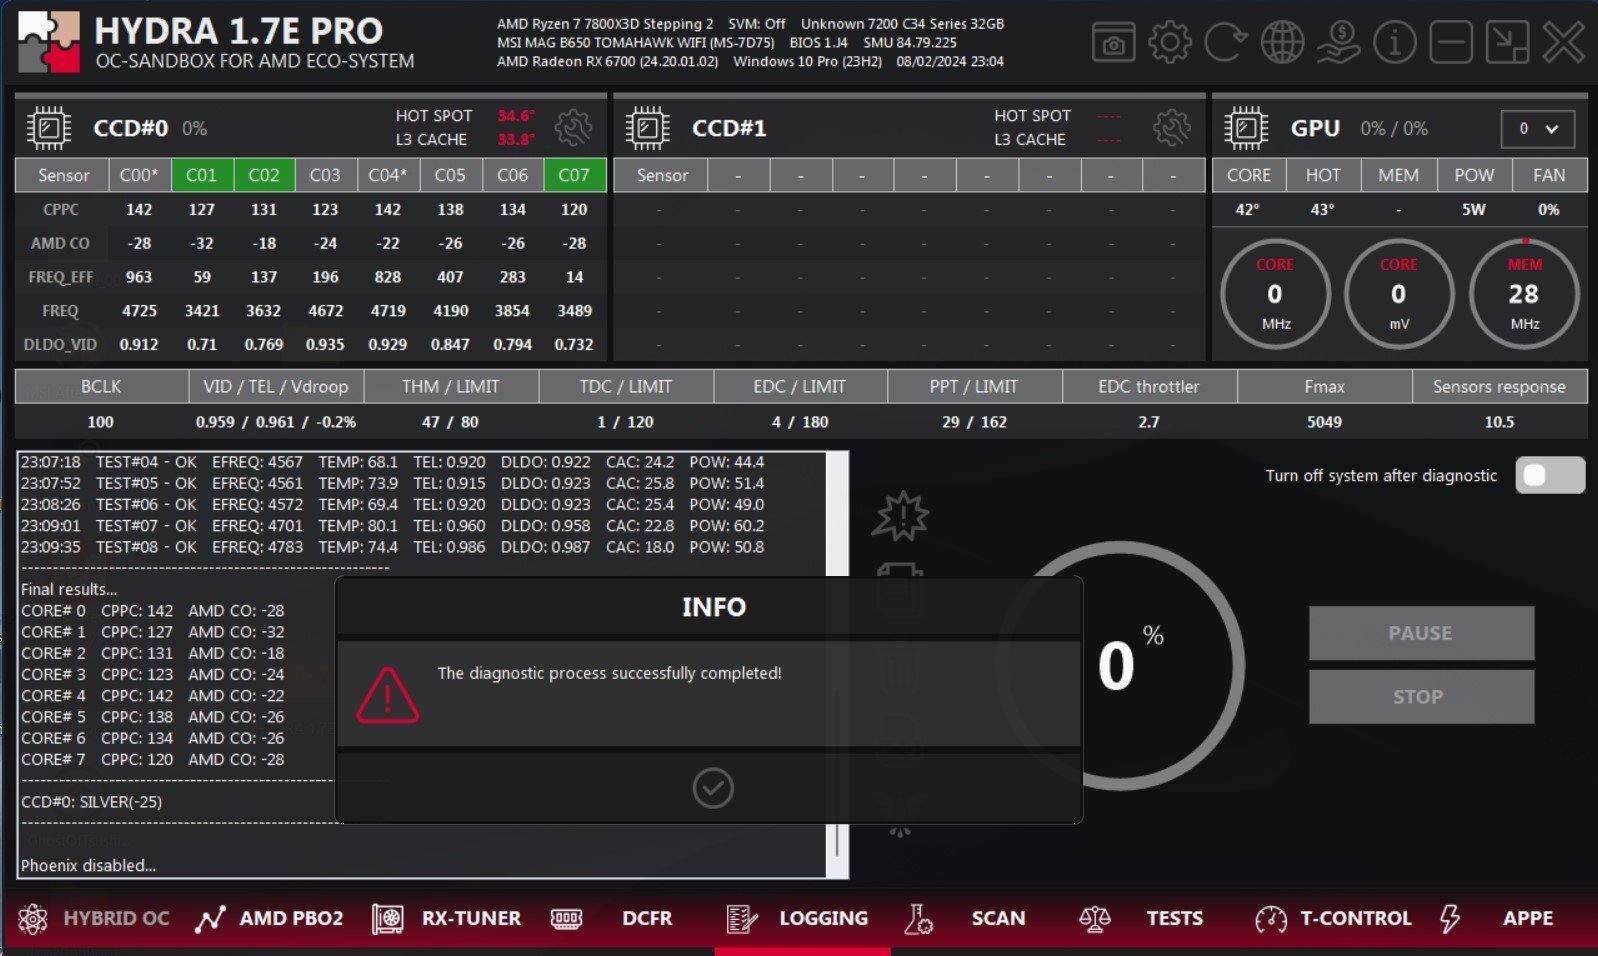This screenshot has width=1598, height=956.
Task: Click the donate hand-with-coin icon
Action: [1338, 43]
